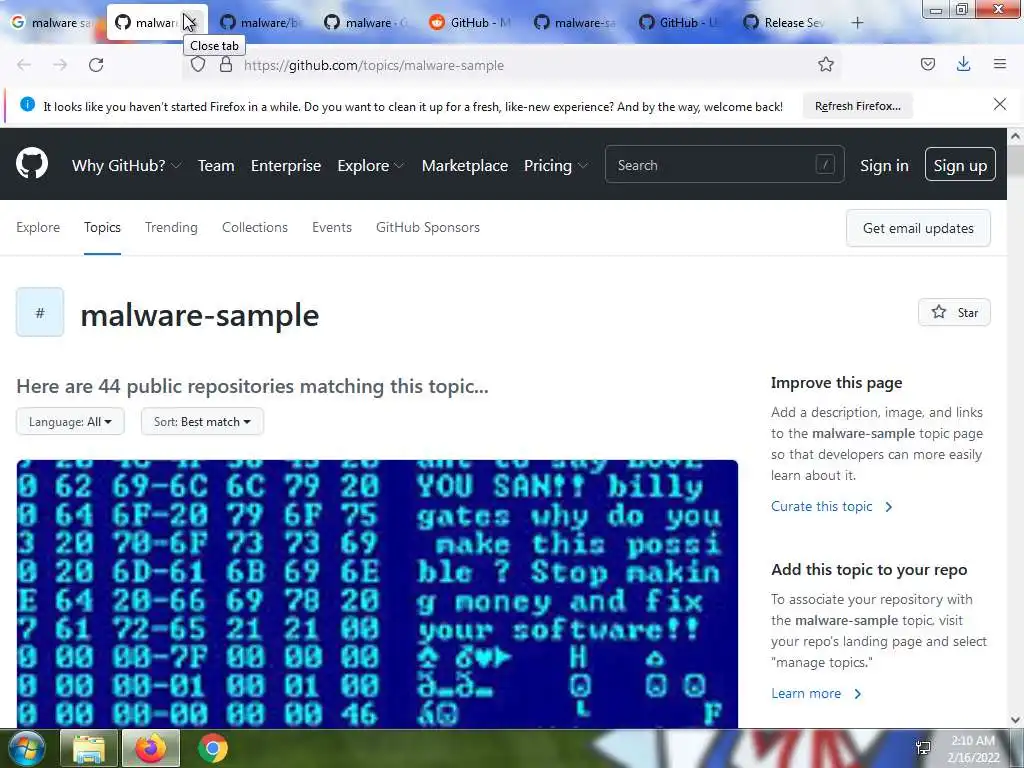This screenshot has height=768, width=1024.
Task: Click the Refresh Firefox... button
Action: click(857, 106)
